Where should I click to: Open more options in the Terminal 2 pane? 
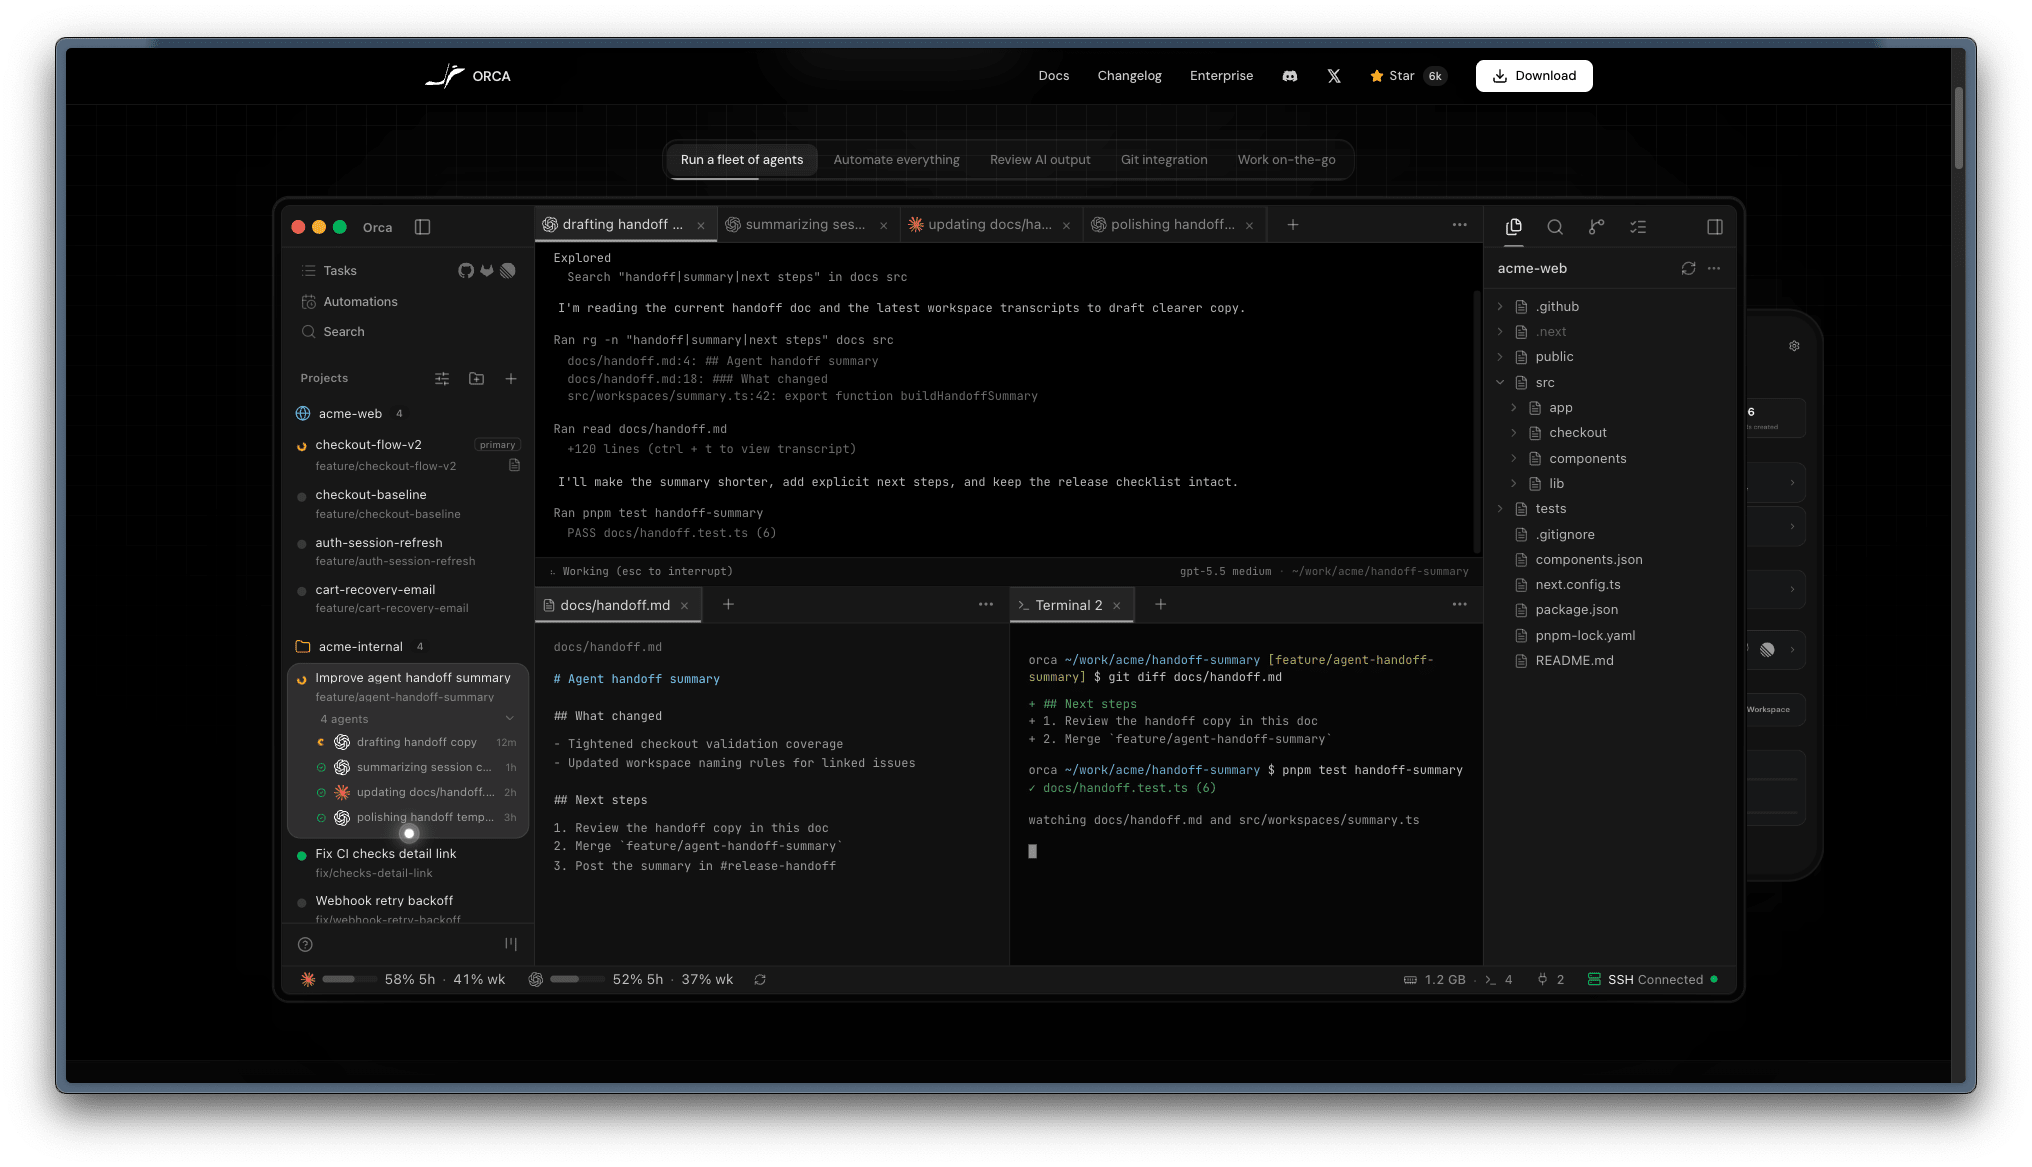(1460, 605)
